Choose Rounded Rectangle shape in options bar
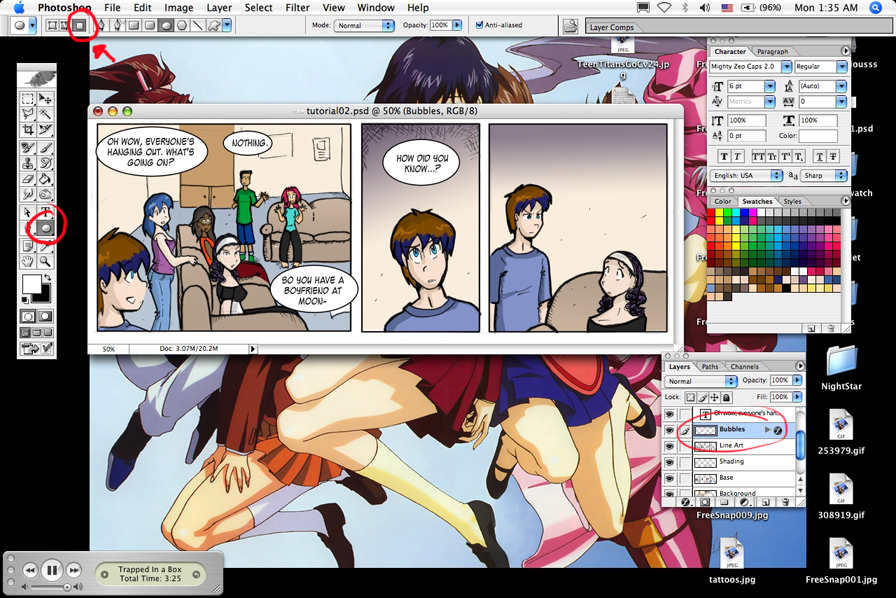Screen dimensions: 896x598 point(150,25)
